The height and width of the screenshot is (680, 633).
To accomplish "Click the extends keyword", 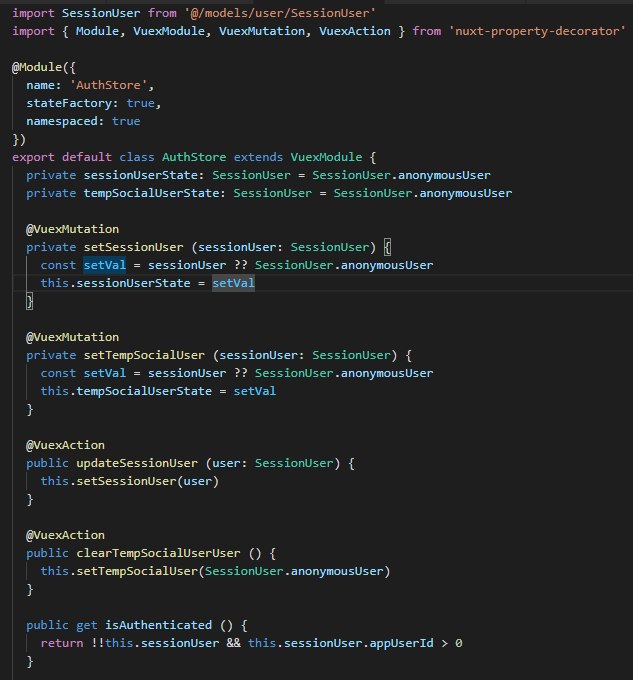I will [x=258, y=157].
